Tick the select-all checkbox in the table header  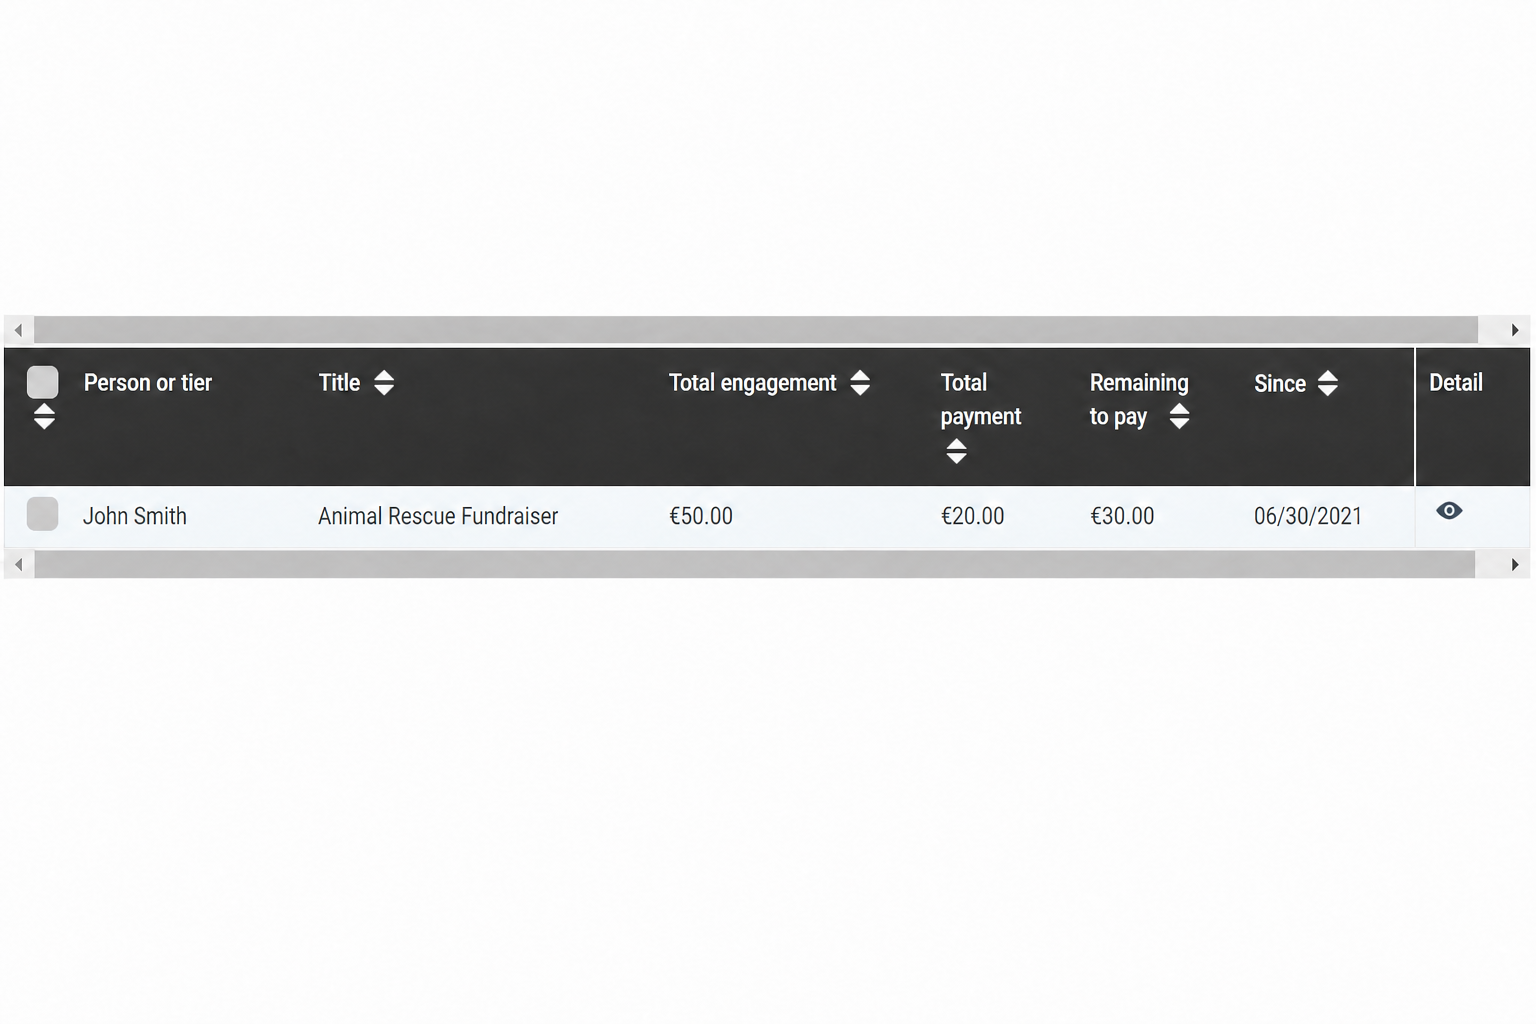click(x=42, y=382)
